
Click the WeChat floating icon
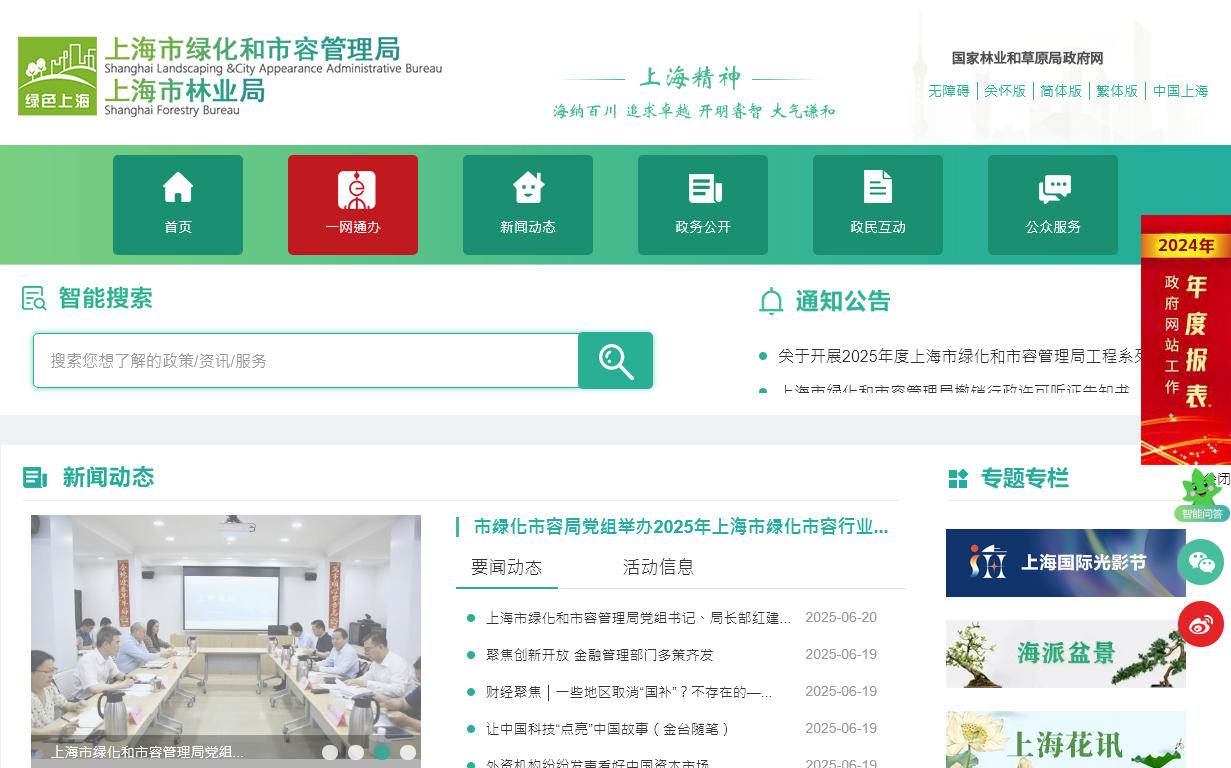point(1201,562)
